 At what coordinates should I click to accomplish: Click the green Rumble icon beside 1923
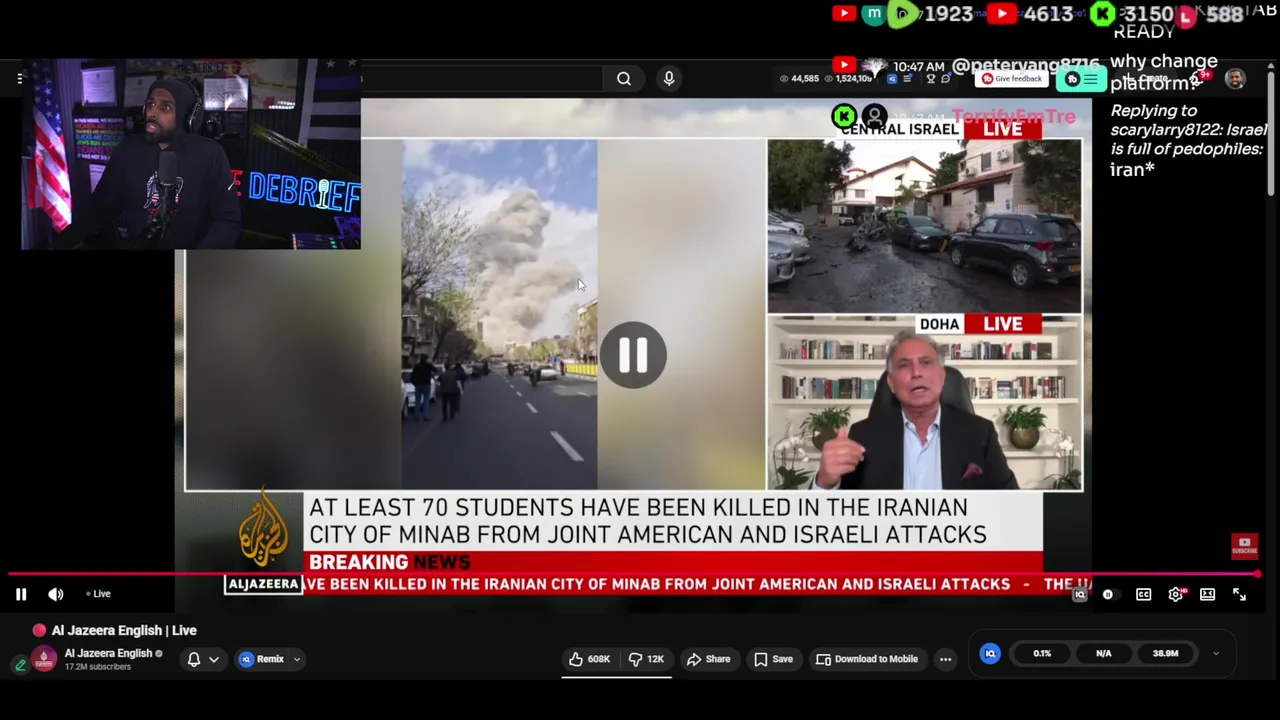coord(903,13)
